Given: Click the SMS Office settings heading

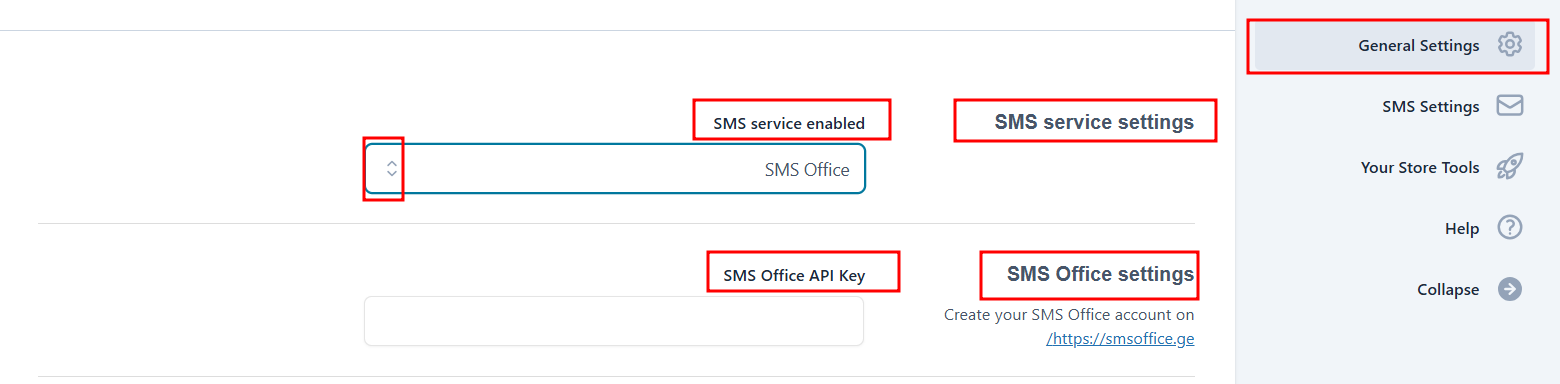Looking at the screenshot, I should (x=1100, y=274).
